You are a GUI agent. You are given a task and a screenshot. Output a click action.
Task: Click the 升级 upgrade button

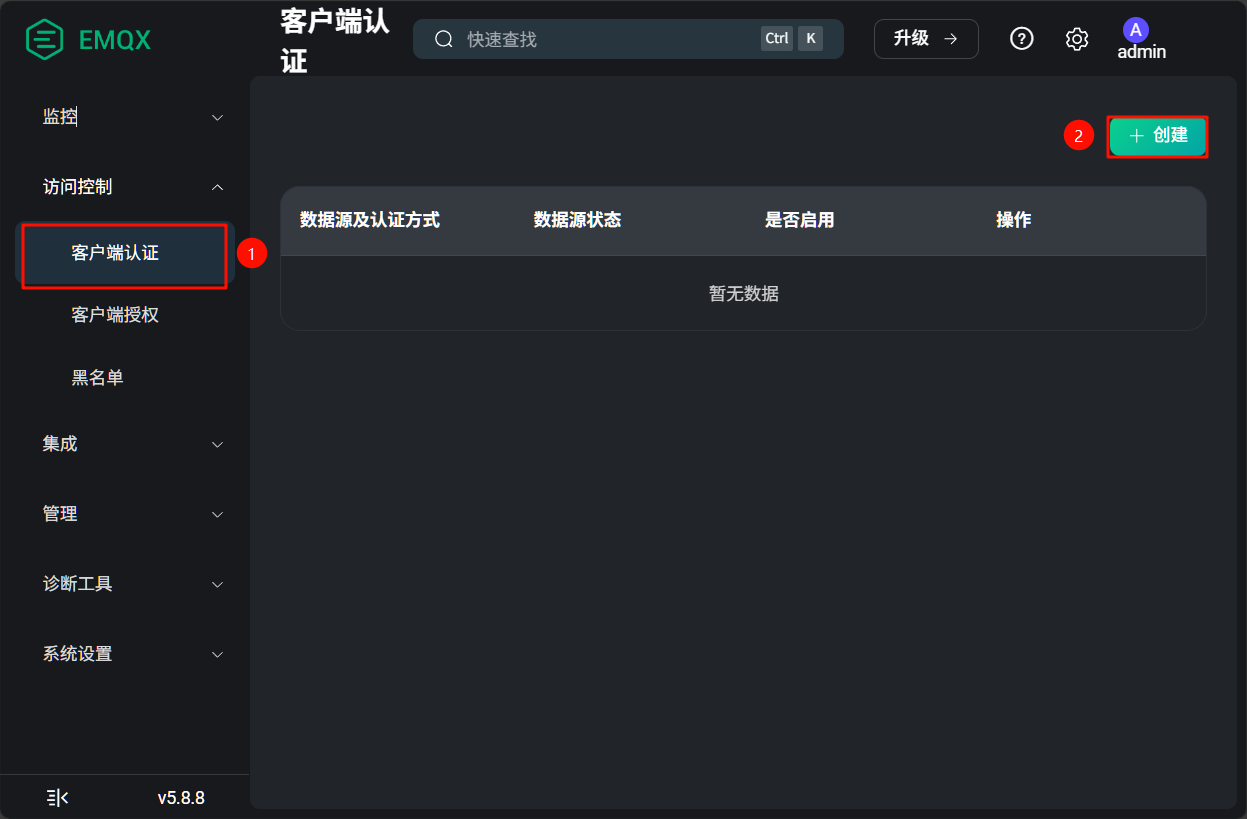[925, 39]
